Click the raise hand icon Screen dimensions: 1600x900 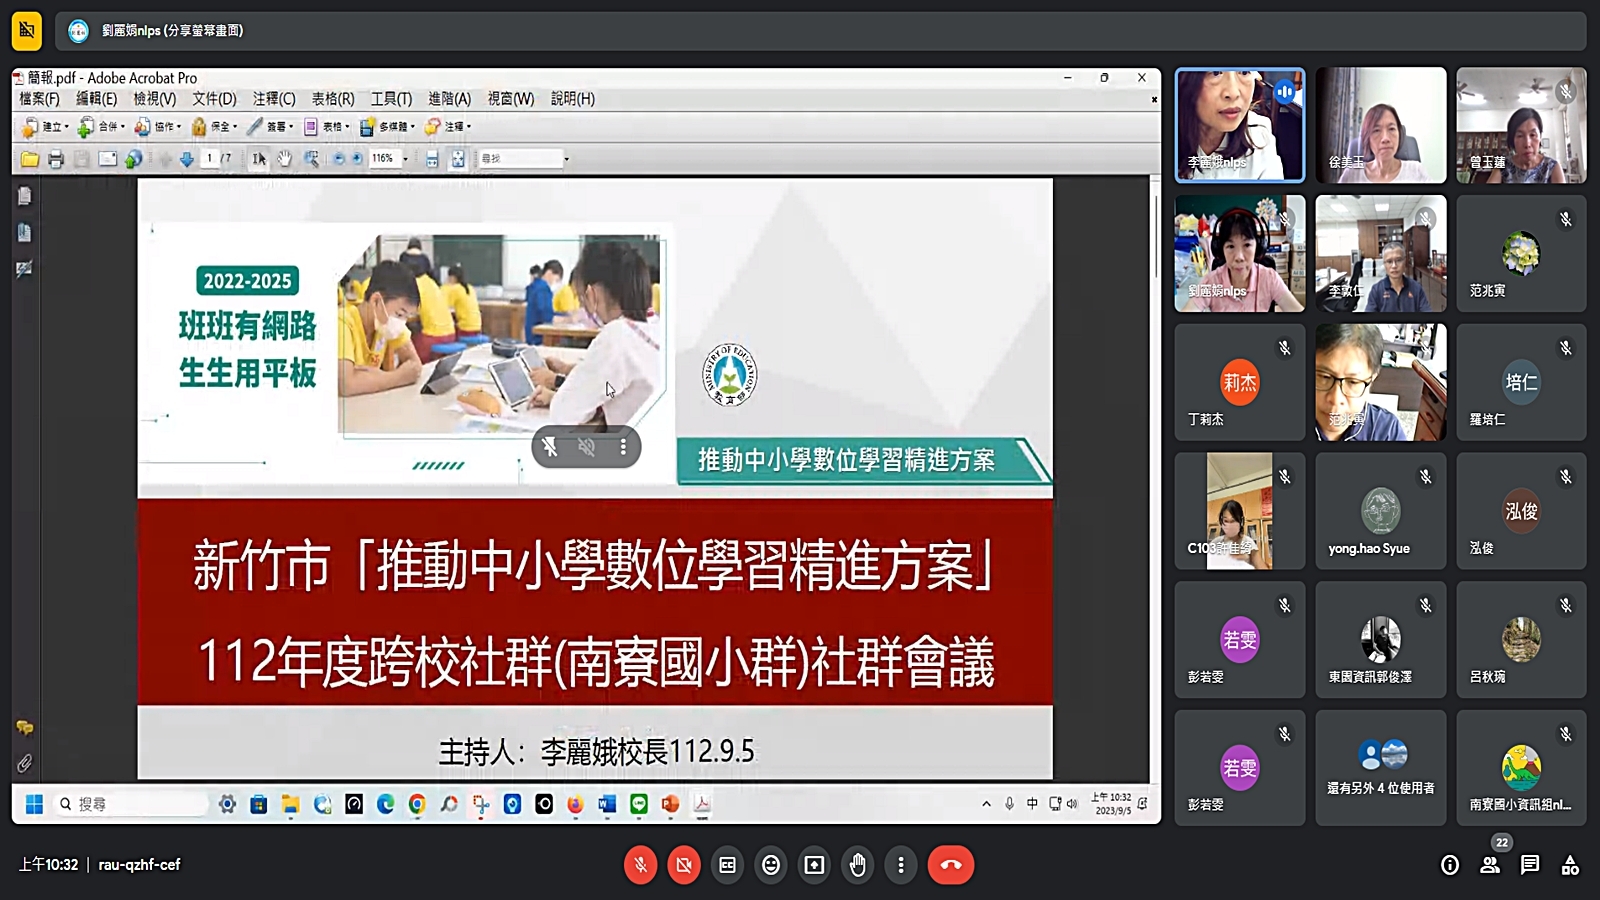point(857,865)
